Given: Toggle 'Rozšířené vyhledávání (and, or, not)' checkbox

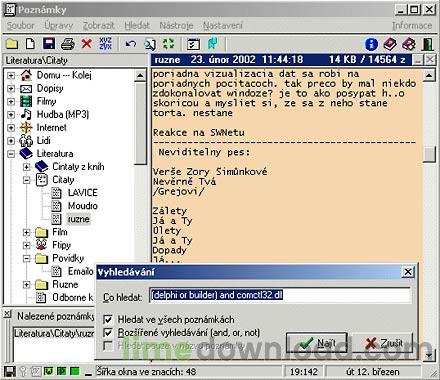Looking at the screenshot, I should point(108,332).
